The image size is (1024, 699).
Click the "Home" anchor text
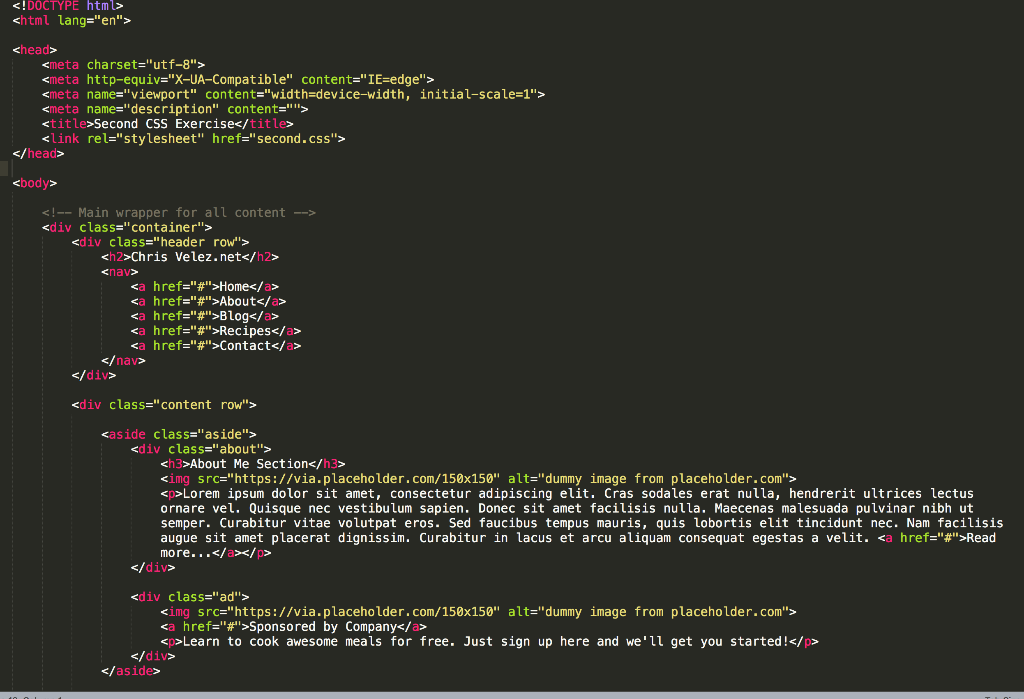(x=234, y=287)
